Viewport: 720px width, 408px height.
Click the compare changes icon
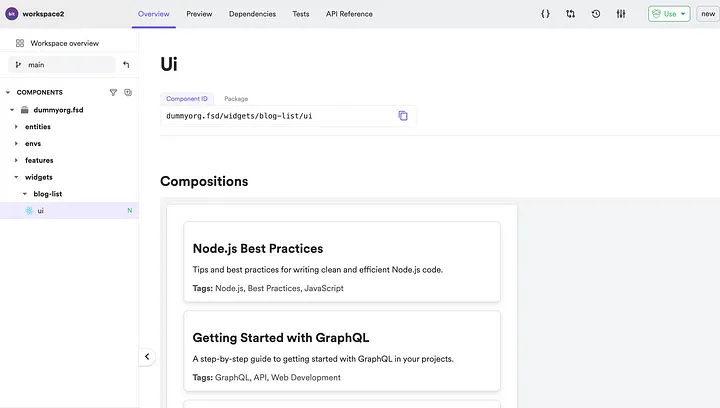point(570,14)
